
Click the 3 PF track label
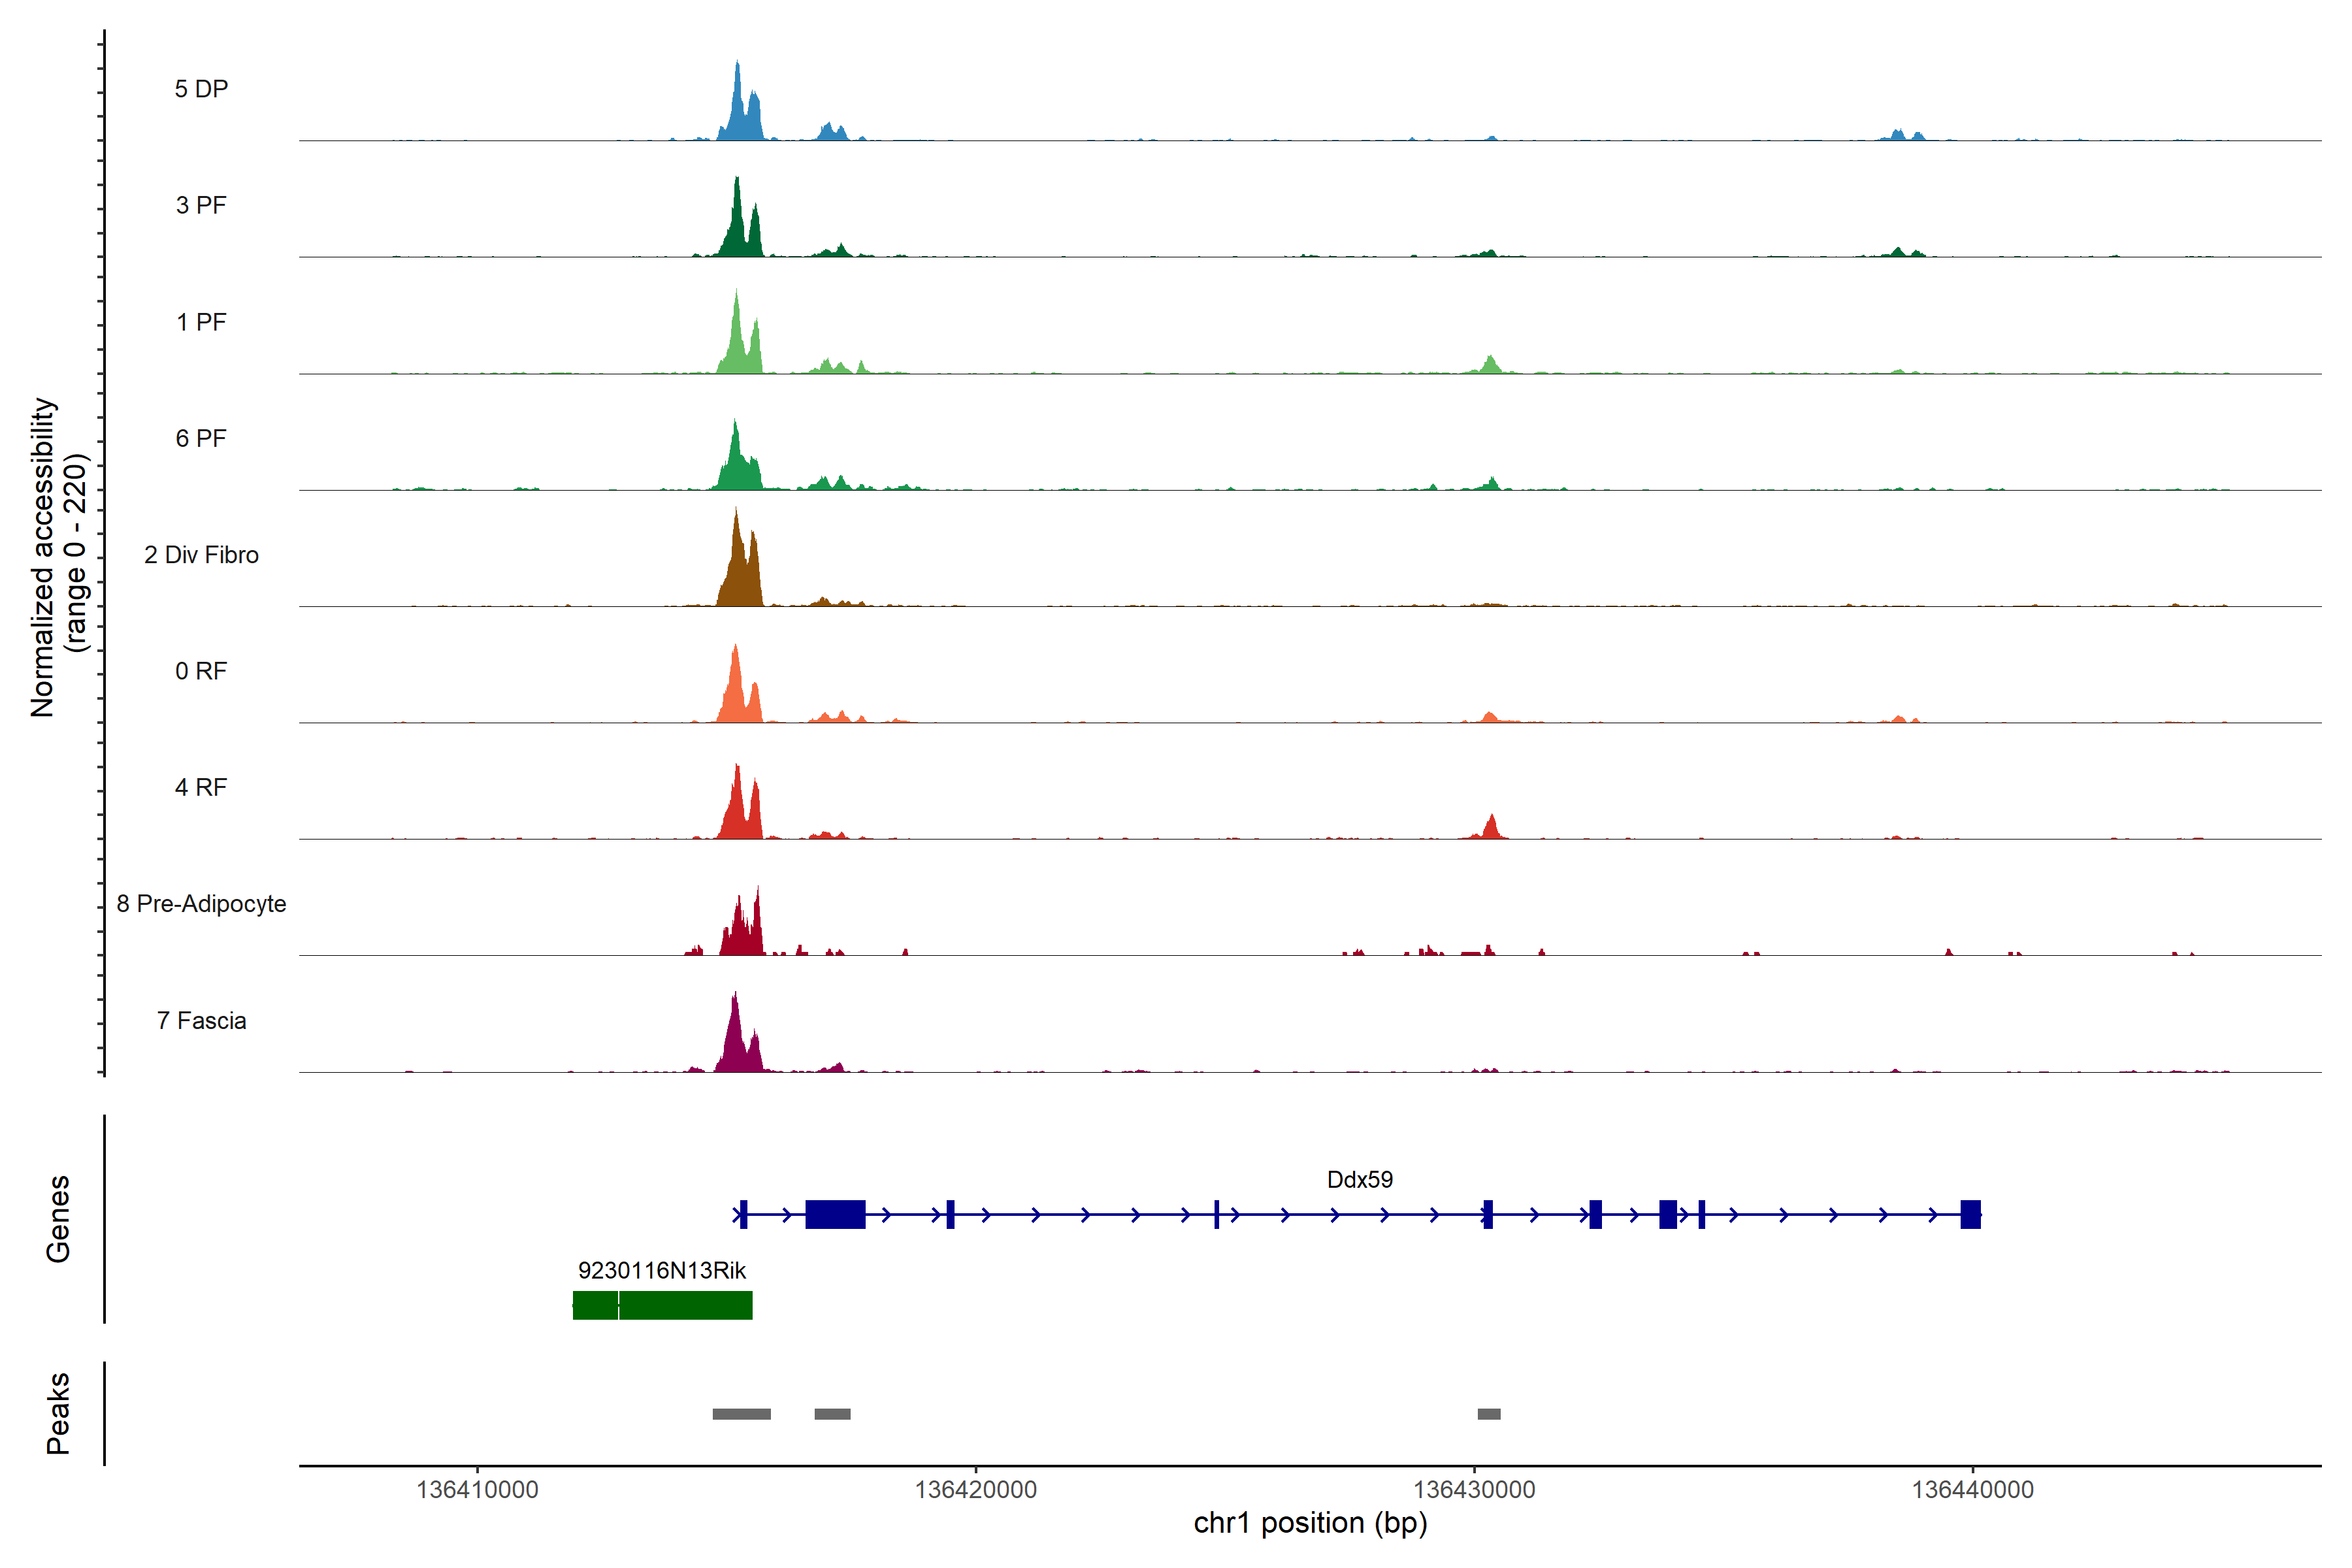click(x=201, y=205)
